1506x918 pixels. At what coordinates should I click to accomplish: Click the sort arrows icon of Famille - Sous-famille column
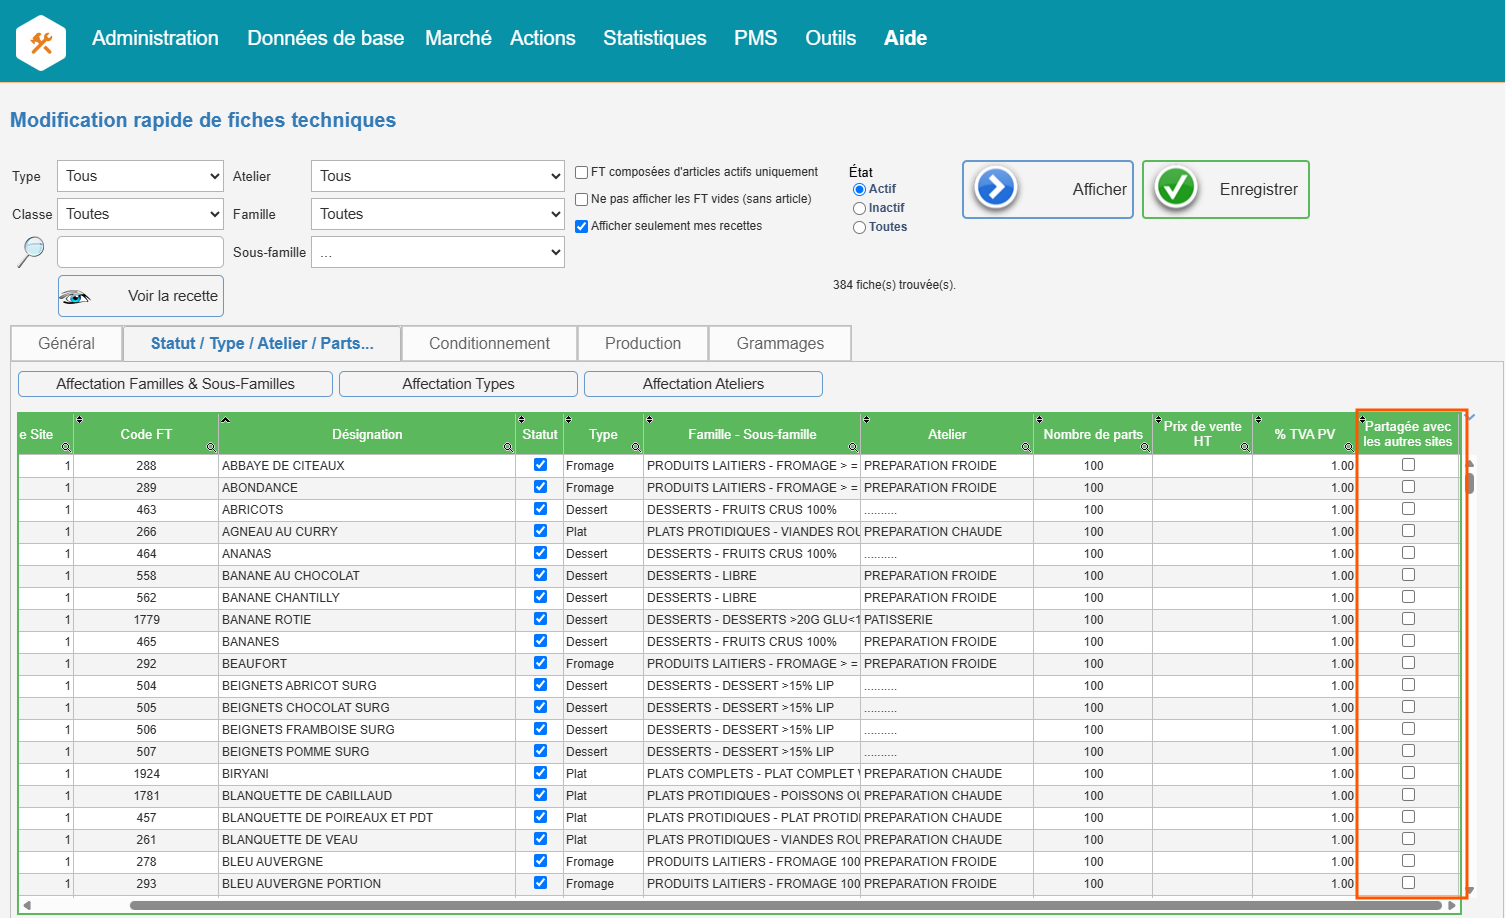648,420
